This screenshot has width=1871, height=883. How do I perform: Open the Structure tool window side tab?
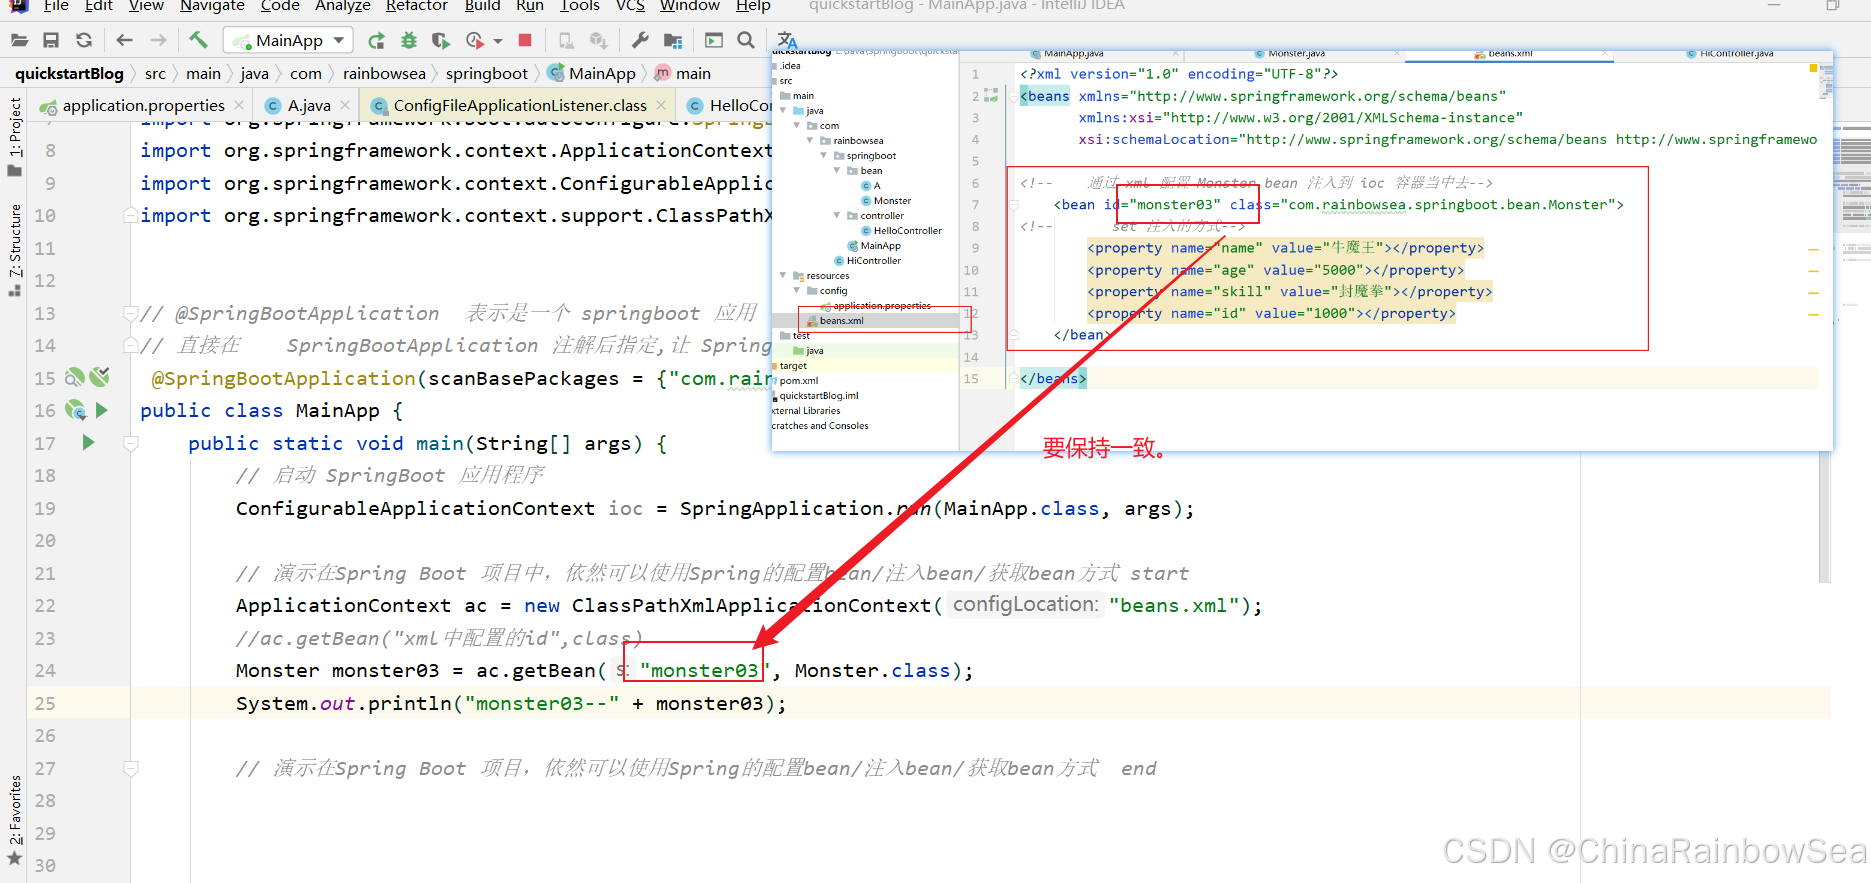point(15,250)
